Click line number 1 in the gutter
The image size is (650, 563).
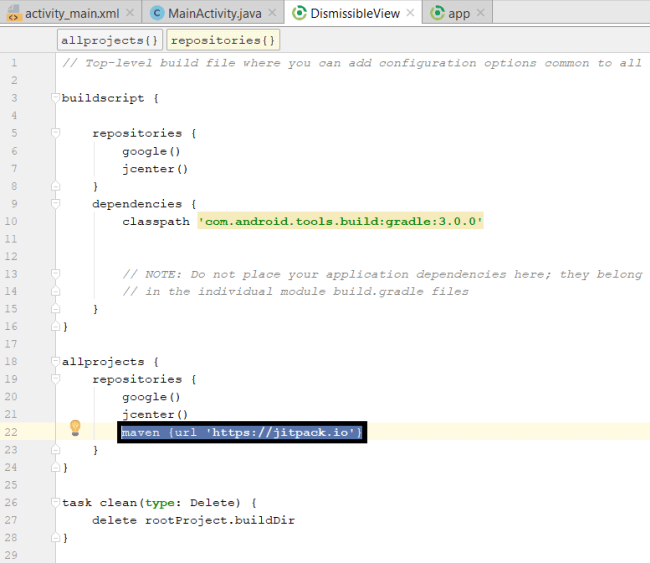click(x=14, y=63)
